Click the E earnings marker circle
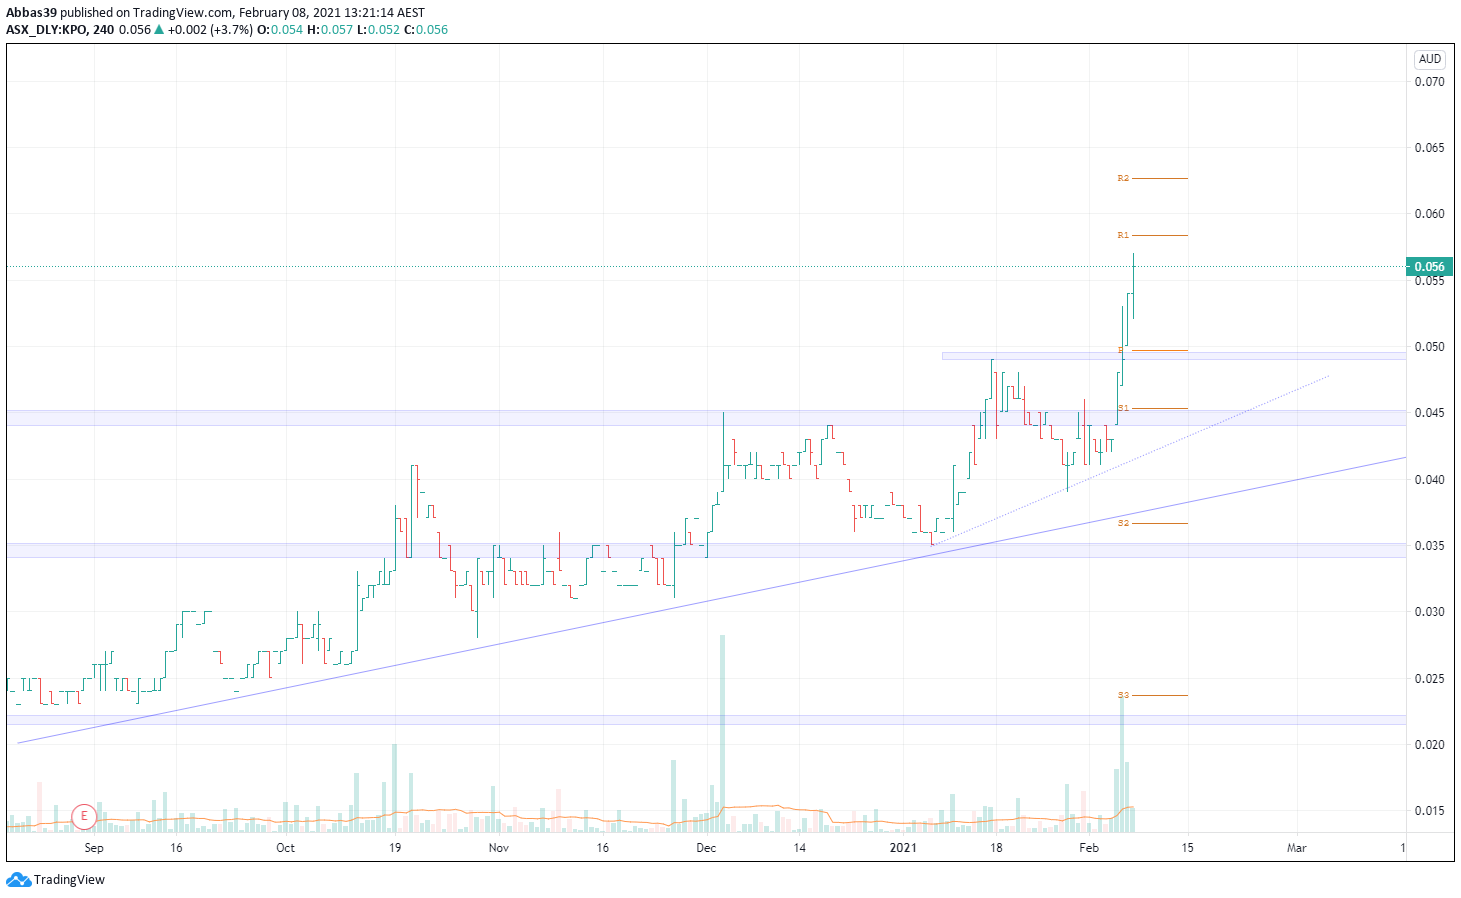 [84, 817]
